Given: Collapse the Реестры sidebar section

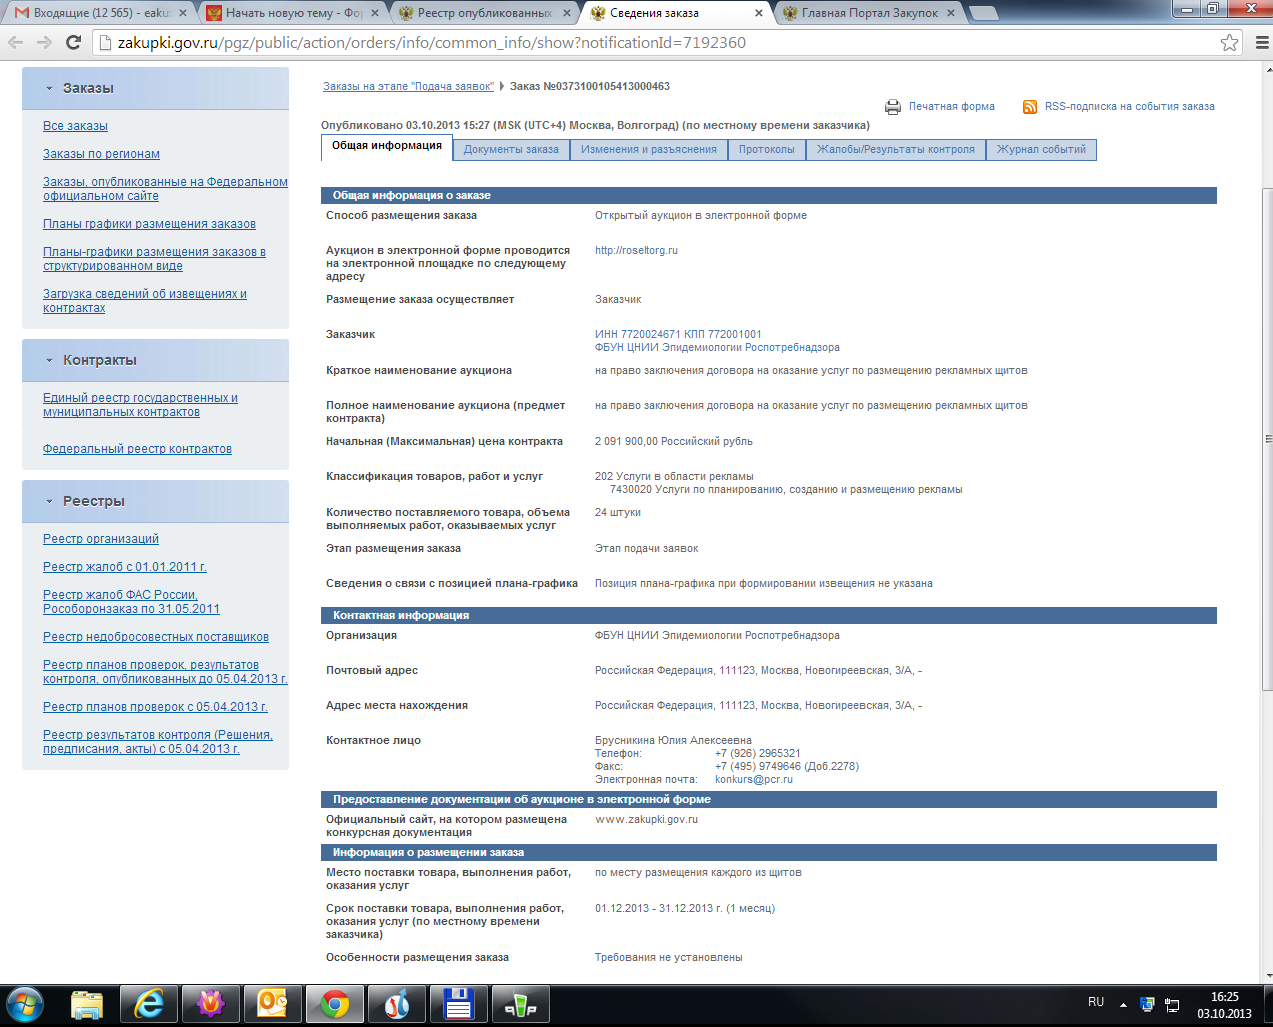Looking at the screenshot, I should pyautogui.click(x=49, y=501).
